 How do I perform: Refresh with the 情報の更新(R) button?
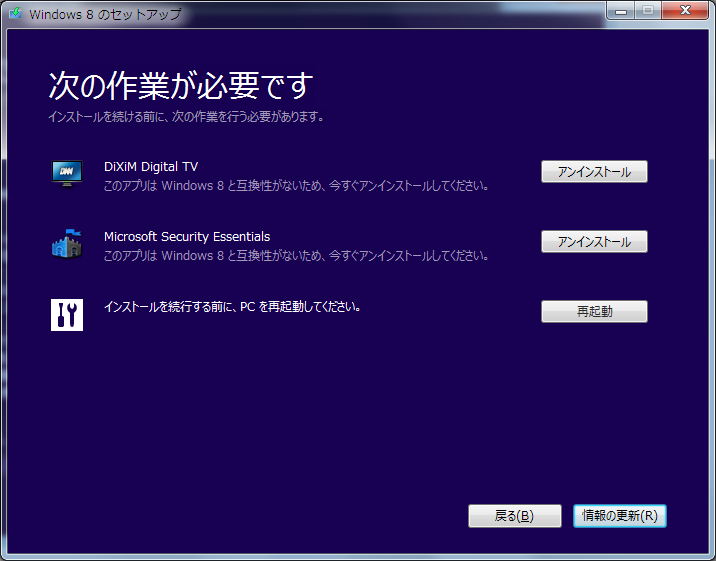[620, 516]
